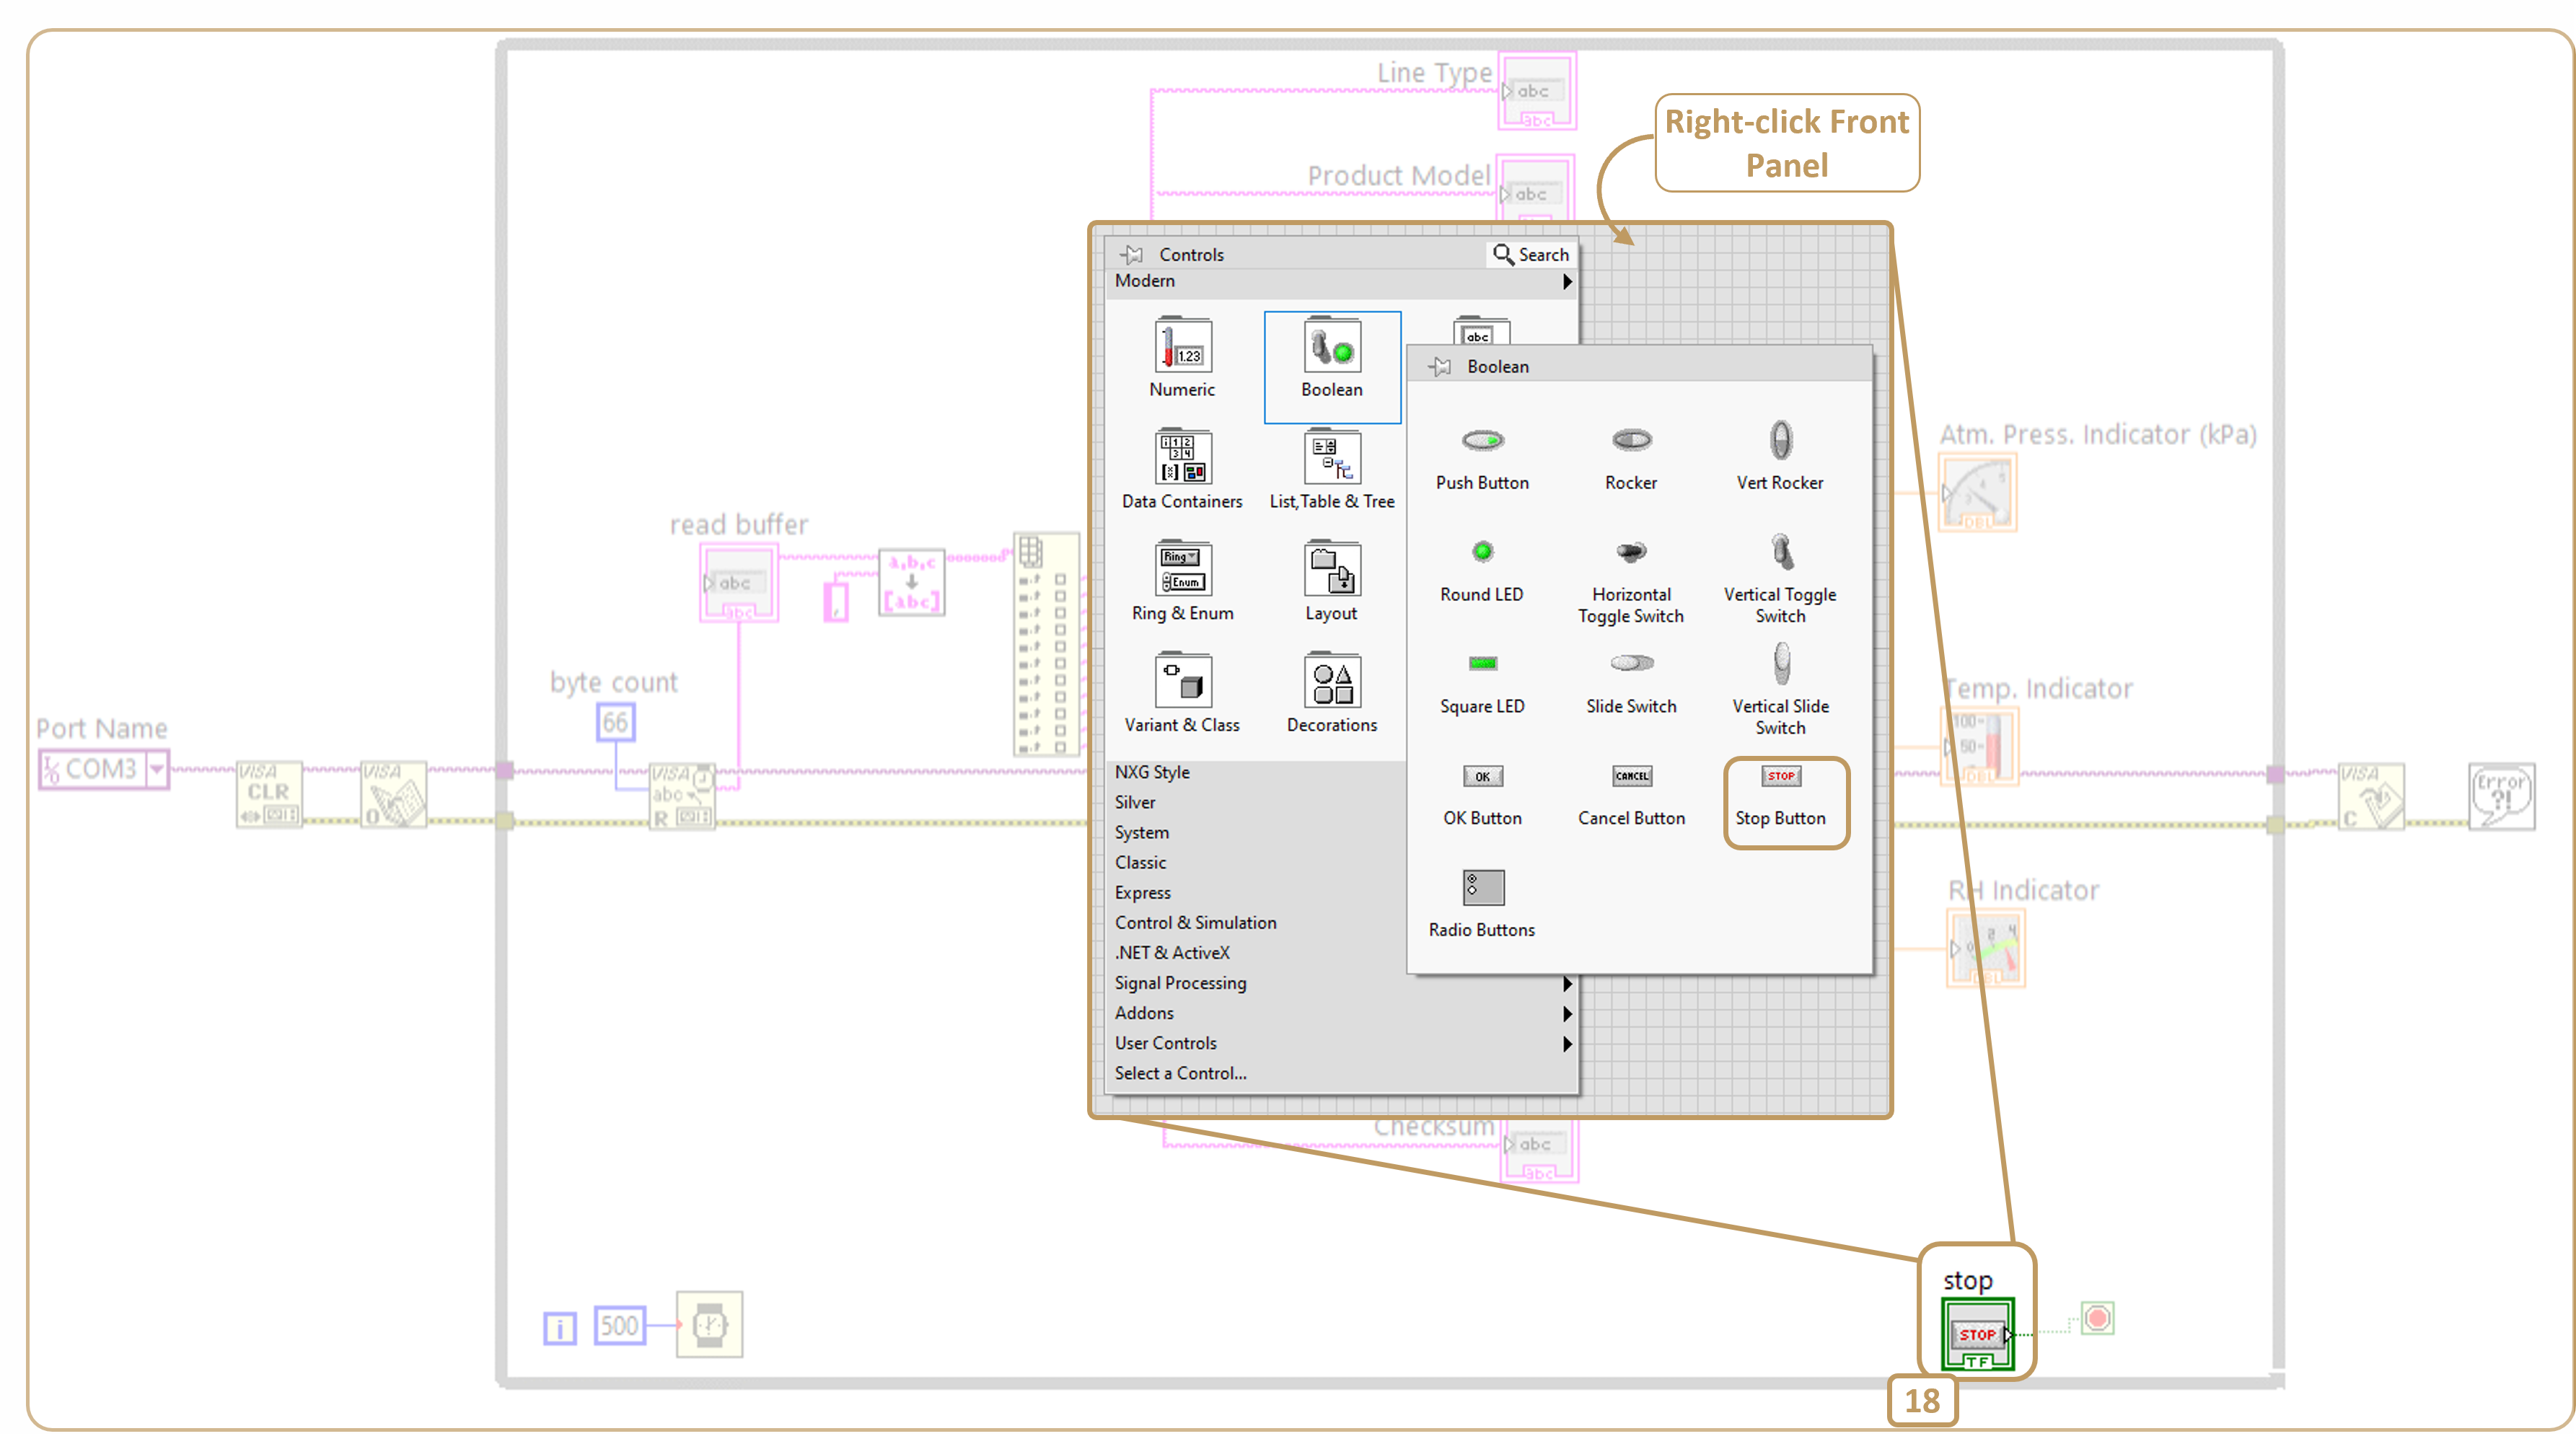Click the Temp. Indicator thermometer terminal
This screenshot has width=2576, height=1444.
point(1980,747)
